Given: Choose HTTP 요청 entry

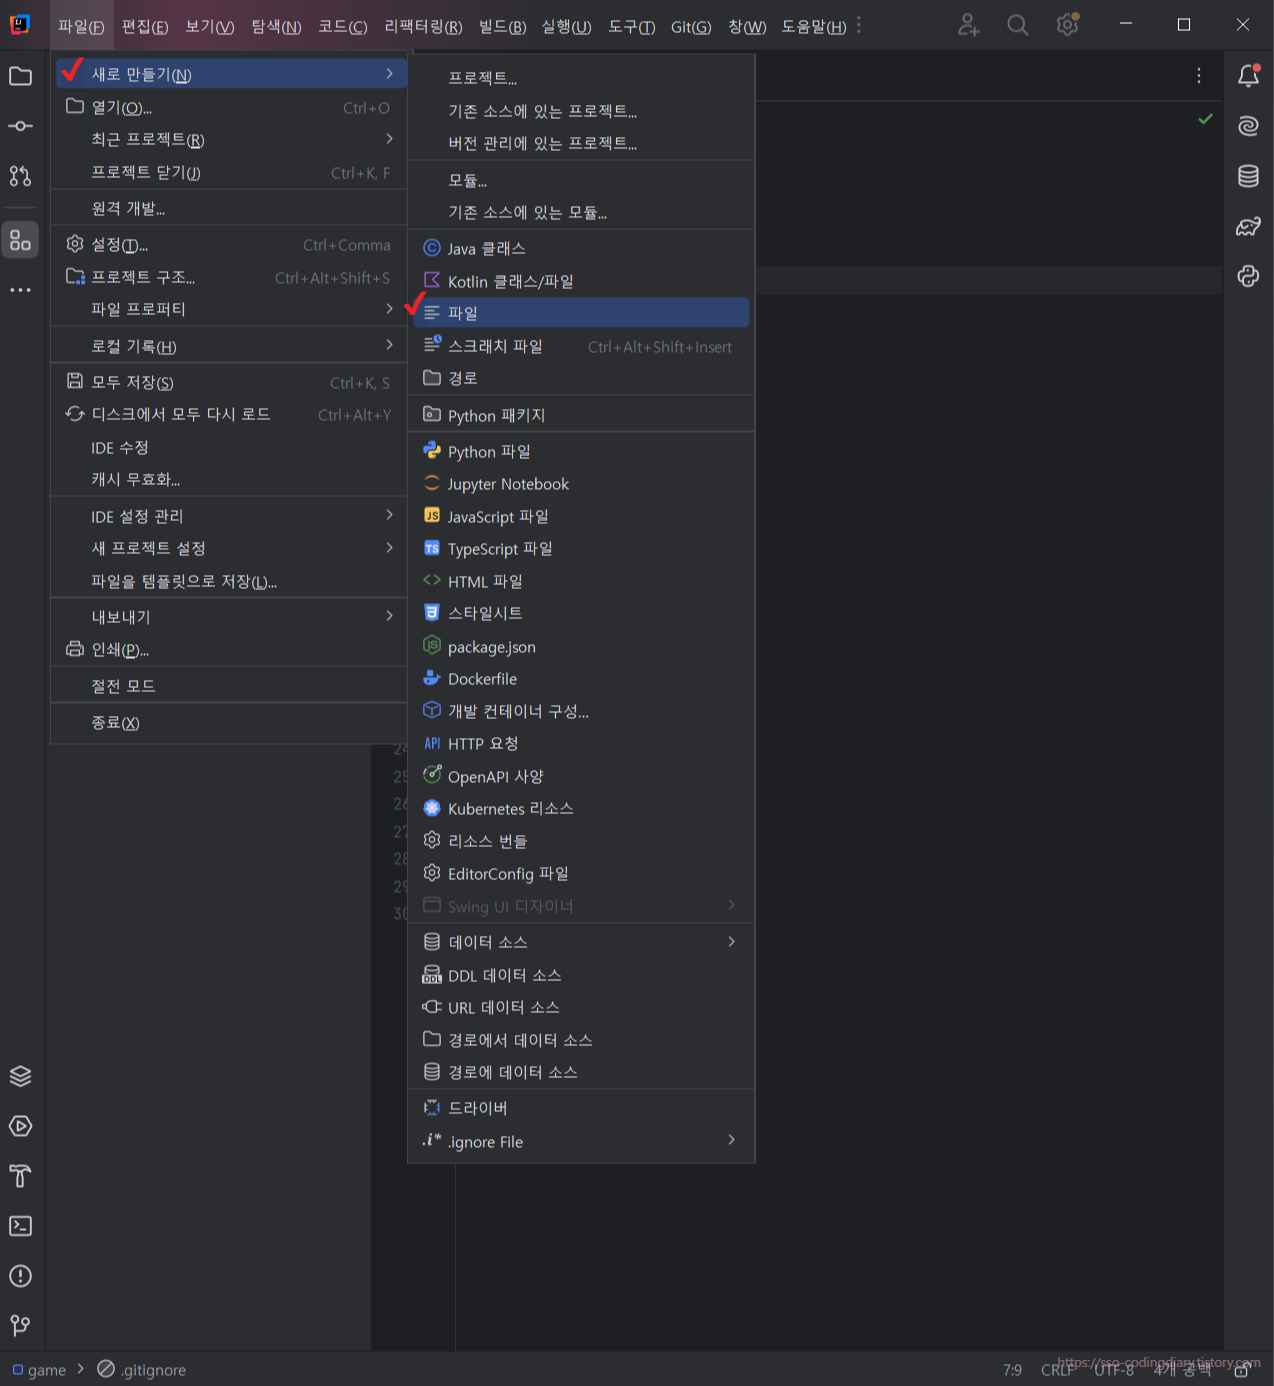Looking at the screenshot, I should click(x=581, y=744).
